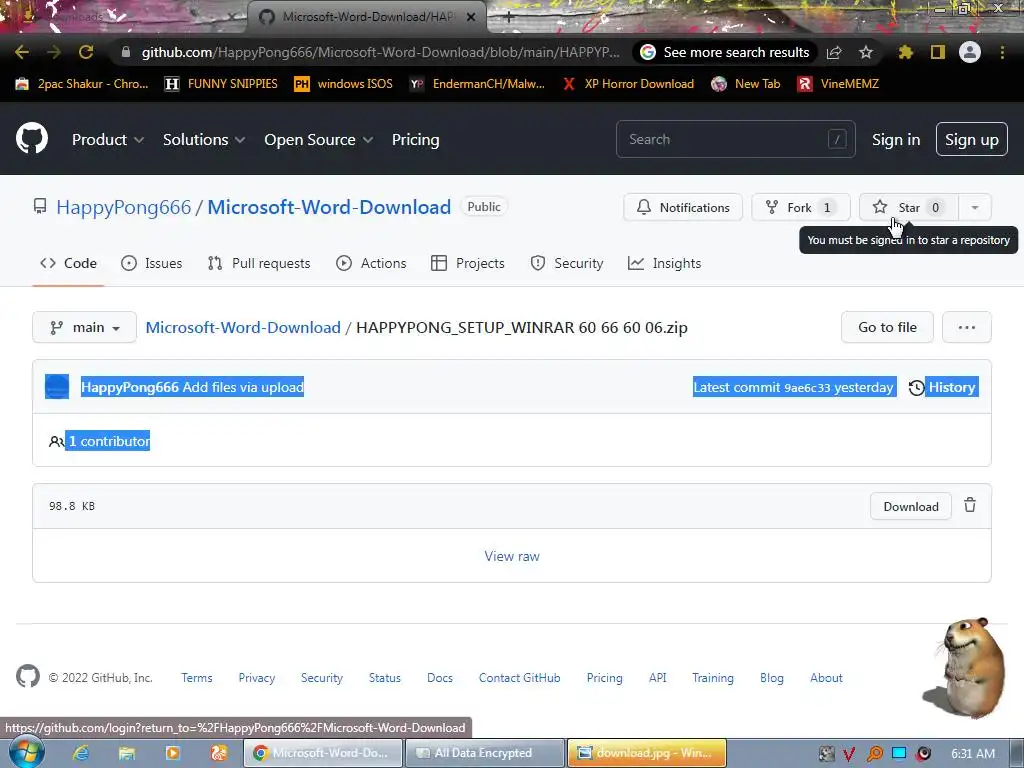Viewport: 1024px width, 768px height.
Task: Expand the Star lists dropdown arrow
Action: click(974, 207)
